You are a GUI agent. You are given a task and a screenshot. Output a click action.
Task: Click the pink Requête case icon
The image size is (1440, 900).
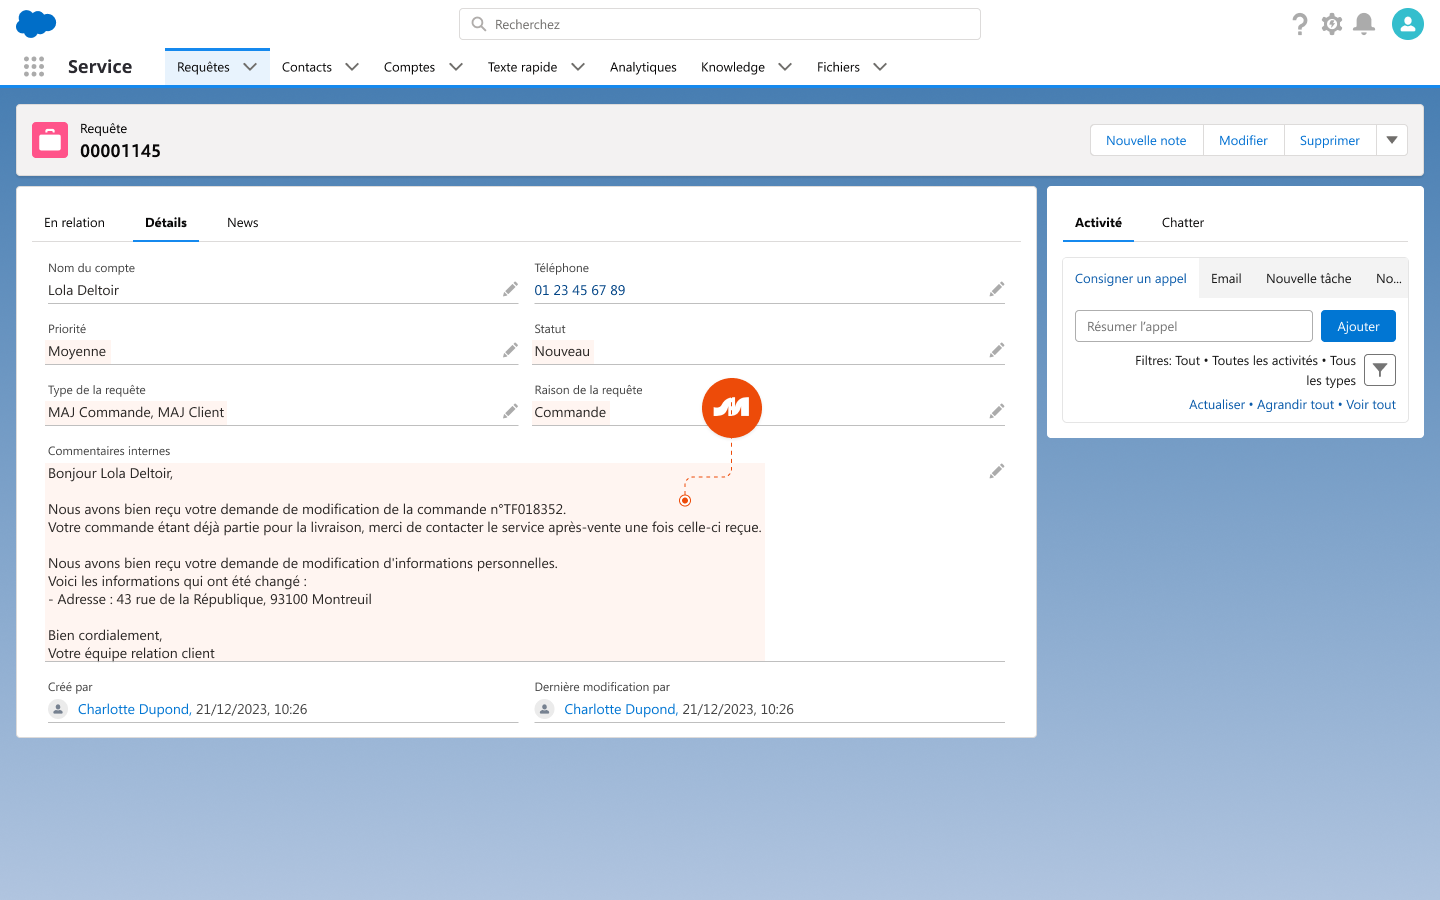[x=50, y=140]
